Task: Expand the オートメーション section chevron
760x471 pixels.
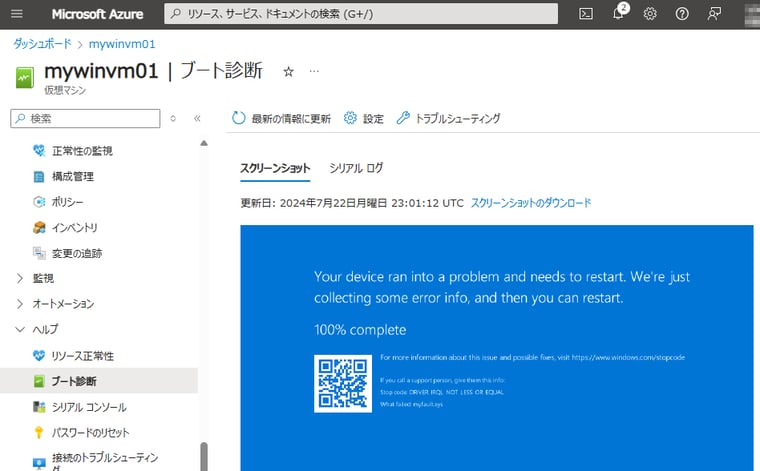Action: pos(20,304)
